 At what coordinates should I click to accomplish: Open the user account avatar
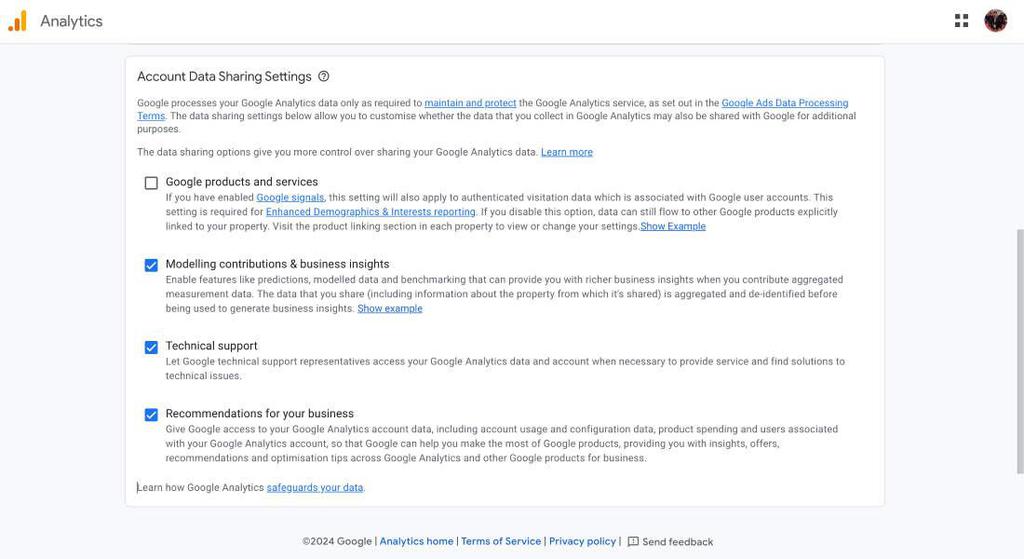click(x=995, y=21)
